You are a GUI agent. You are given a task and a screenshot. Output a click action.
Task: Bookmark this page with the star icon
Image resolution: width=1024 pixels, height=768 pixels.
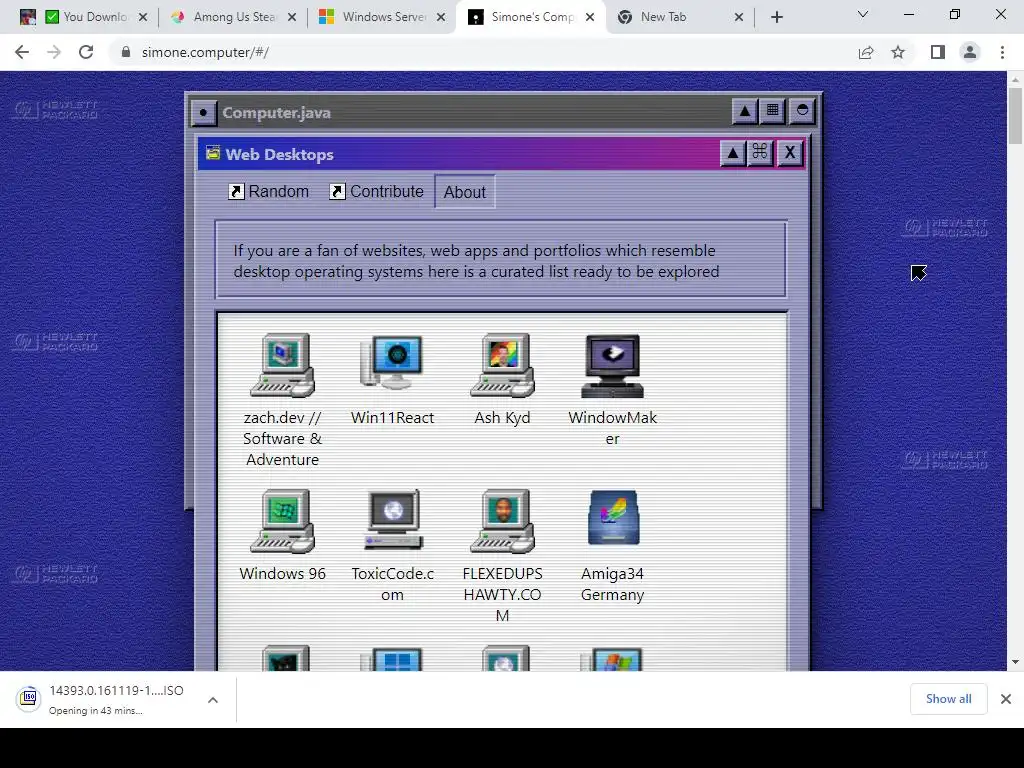point(898,52)
